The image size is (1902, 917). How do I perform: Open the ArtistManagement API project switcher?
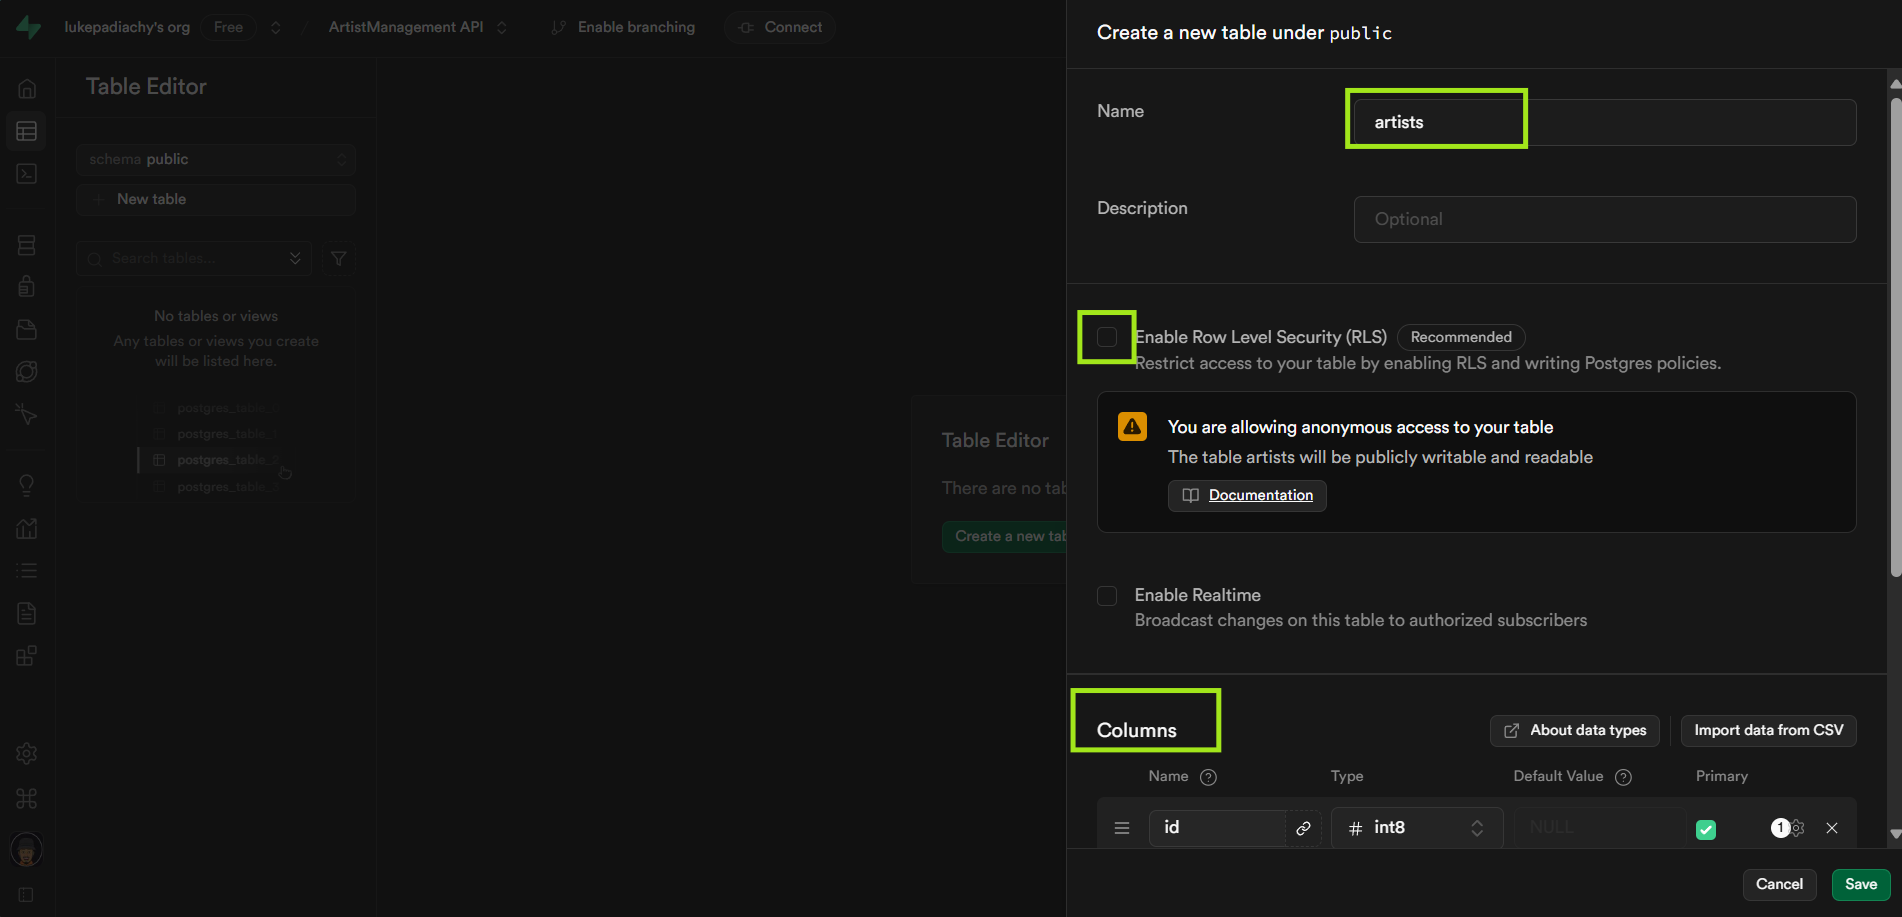(x=502, y=27)
